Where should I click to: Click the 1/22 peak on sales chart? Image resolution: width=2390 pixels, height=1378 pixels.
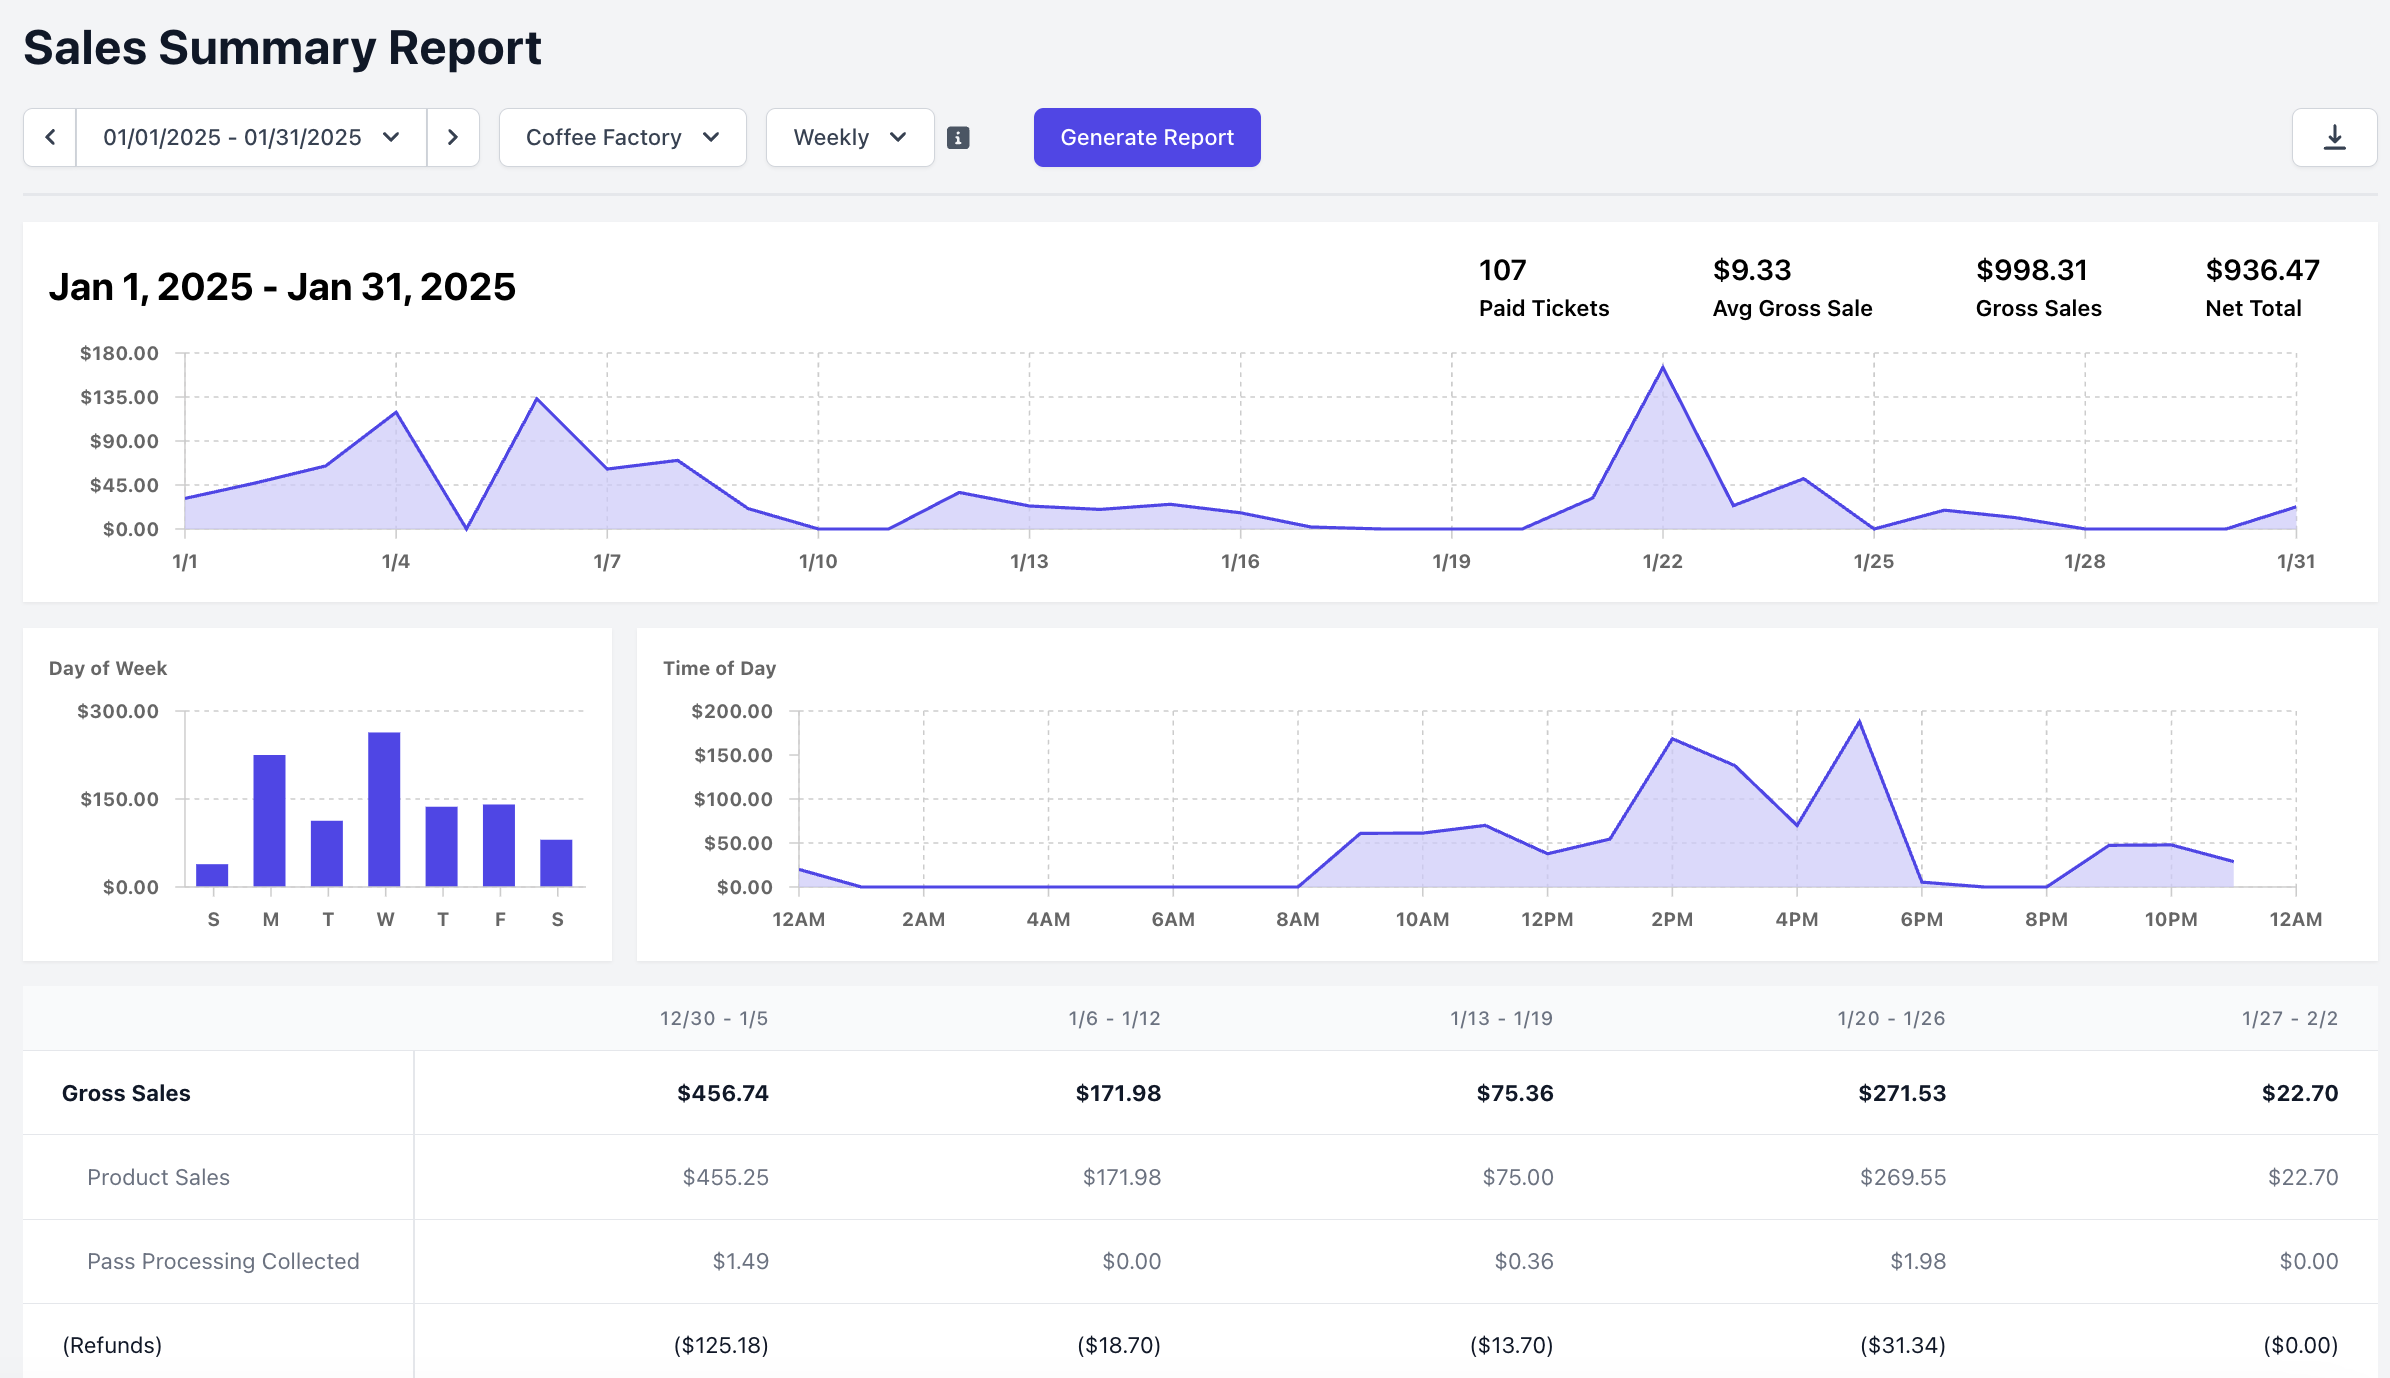tap(1662, 368)
